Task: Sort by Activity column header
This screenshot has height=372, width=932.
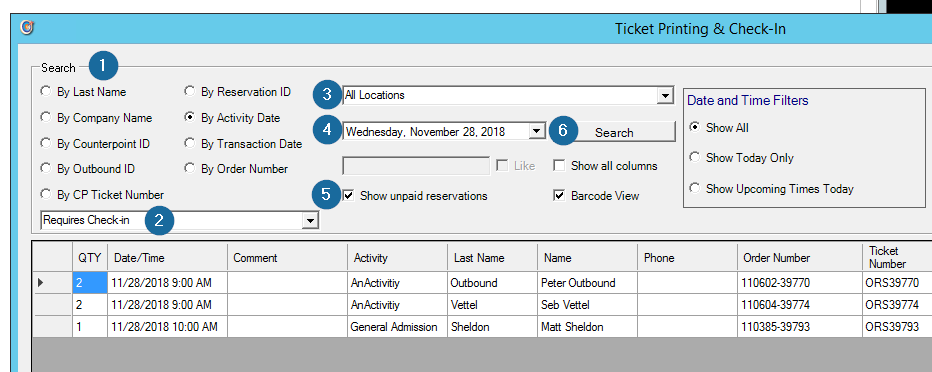Action: pos(398,258)
